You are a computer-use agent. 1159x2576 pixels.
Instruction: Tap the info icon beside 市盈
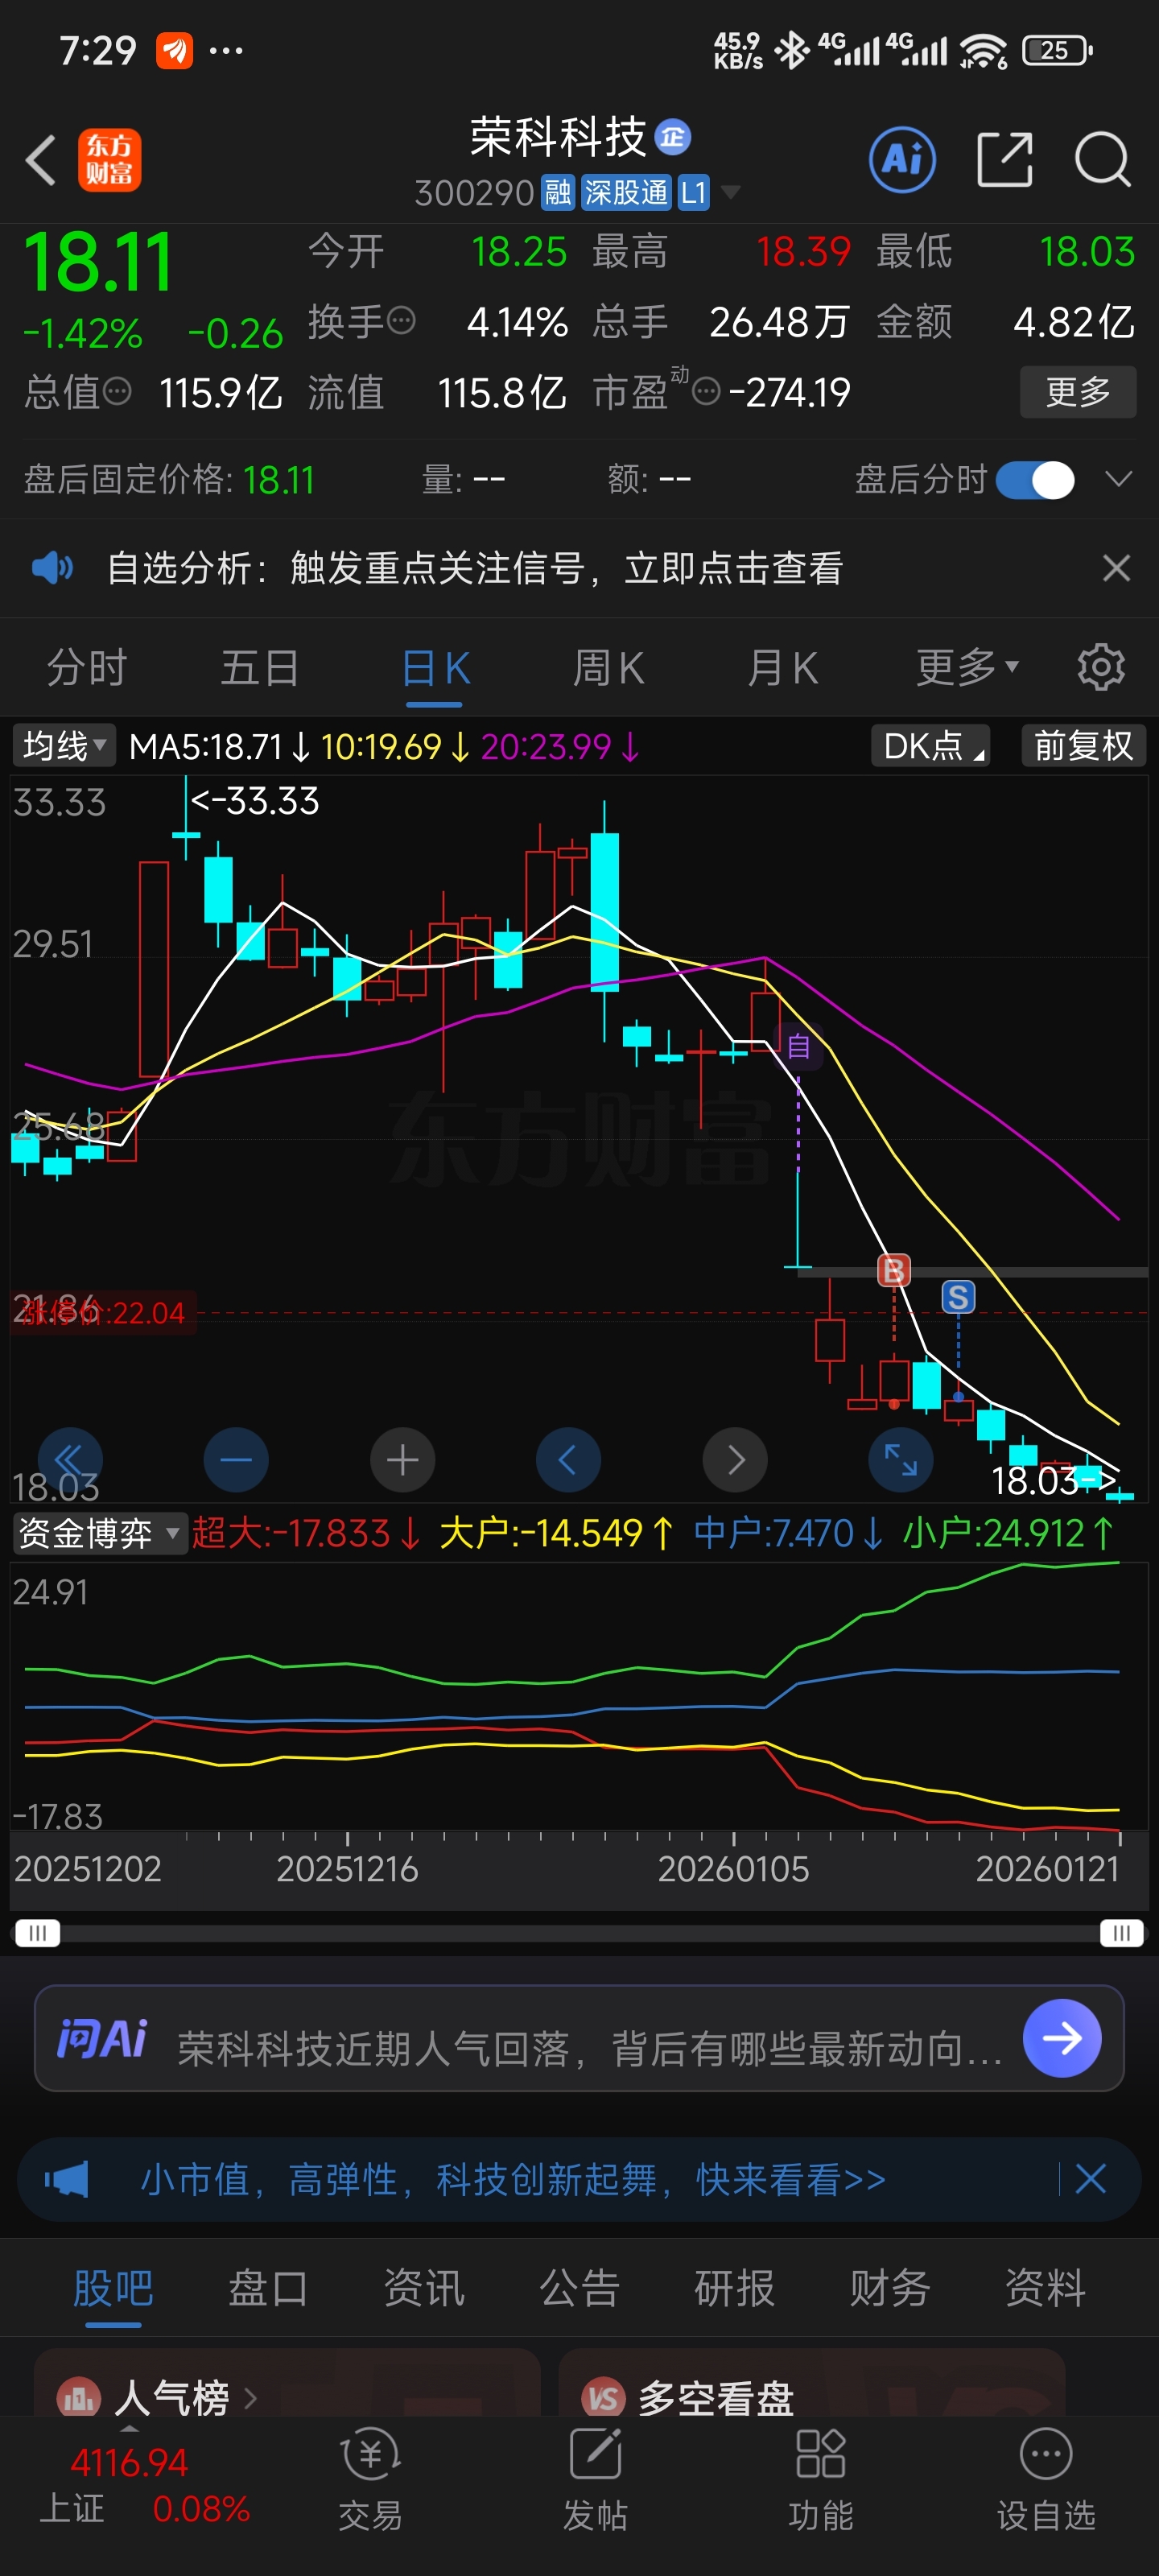[706, 391]
